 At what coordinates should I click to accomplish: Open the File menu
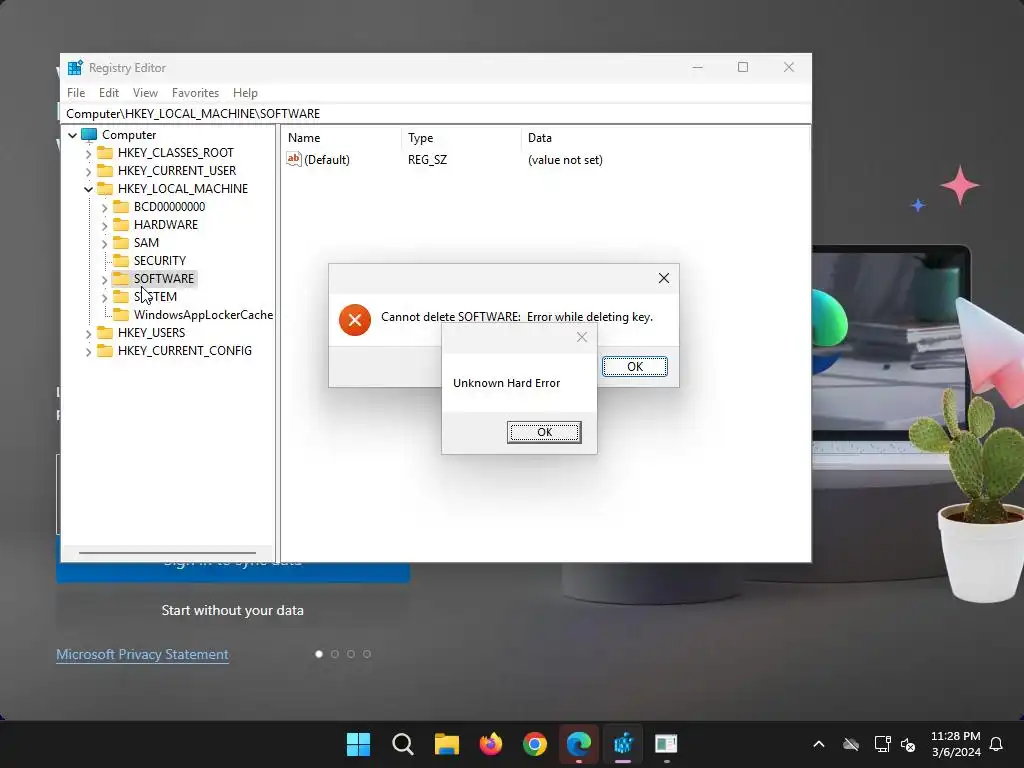click(76, 93)
